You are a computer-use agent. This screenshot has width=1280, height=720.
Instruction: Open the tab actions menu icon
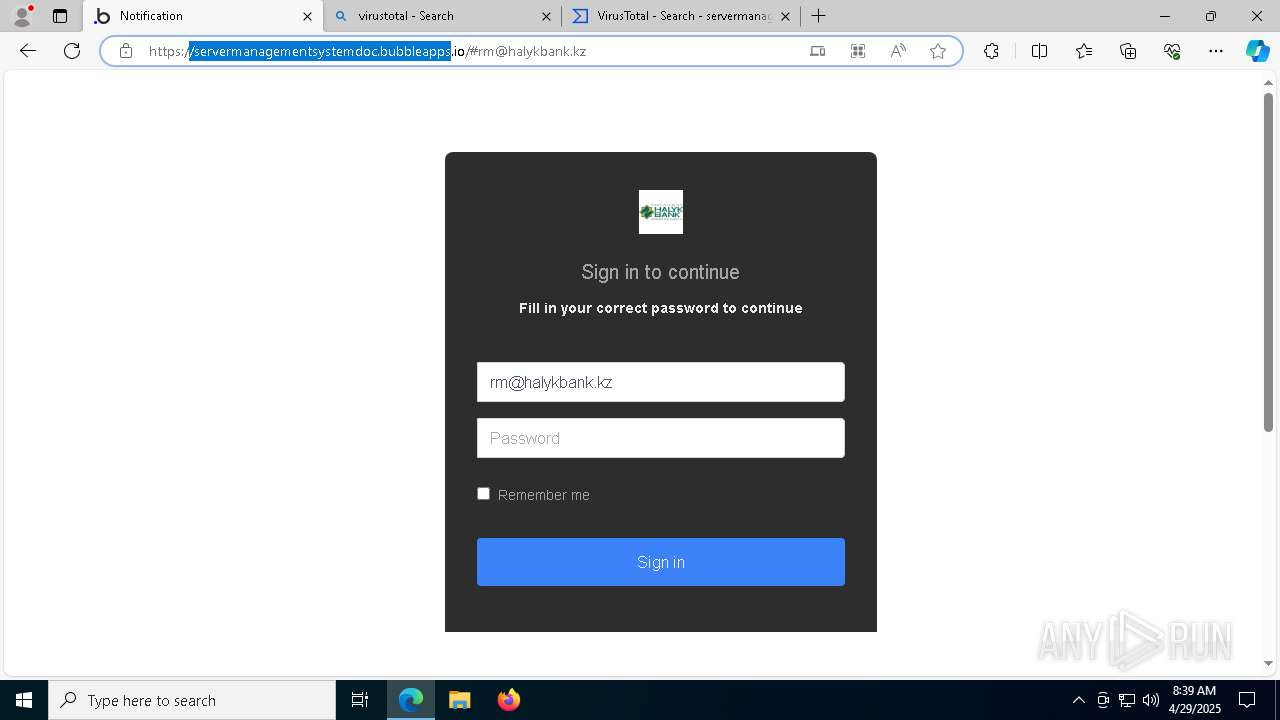(60, 16)
